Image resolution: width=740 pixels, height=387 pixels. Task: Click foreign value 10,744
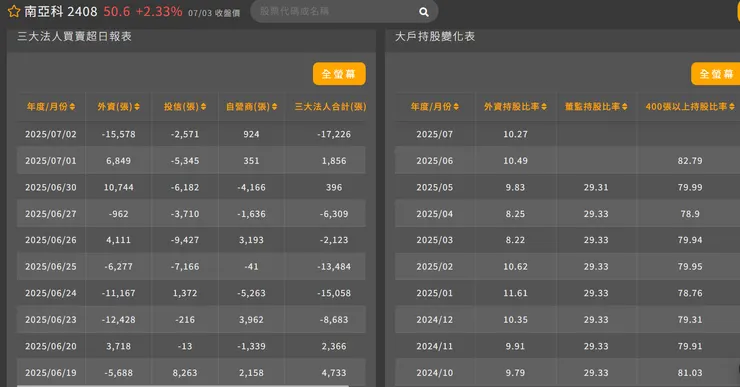(x=118, y=187)
